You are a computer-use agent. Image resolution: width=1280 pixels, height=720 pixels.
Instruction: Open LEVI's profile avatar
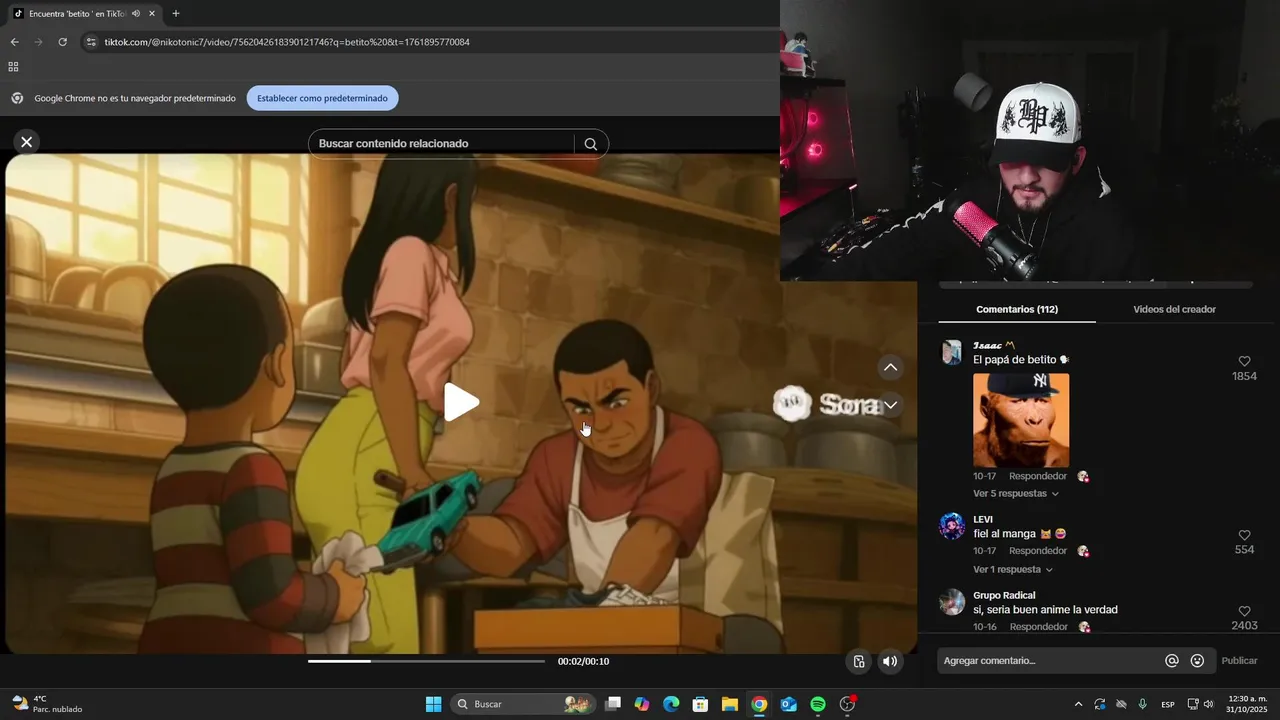coord(952,526)
